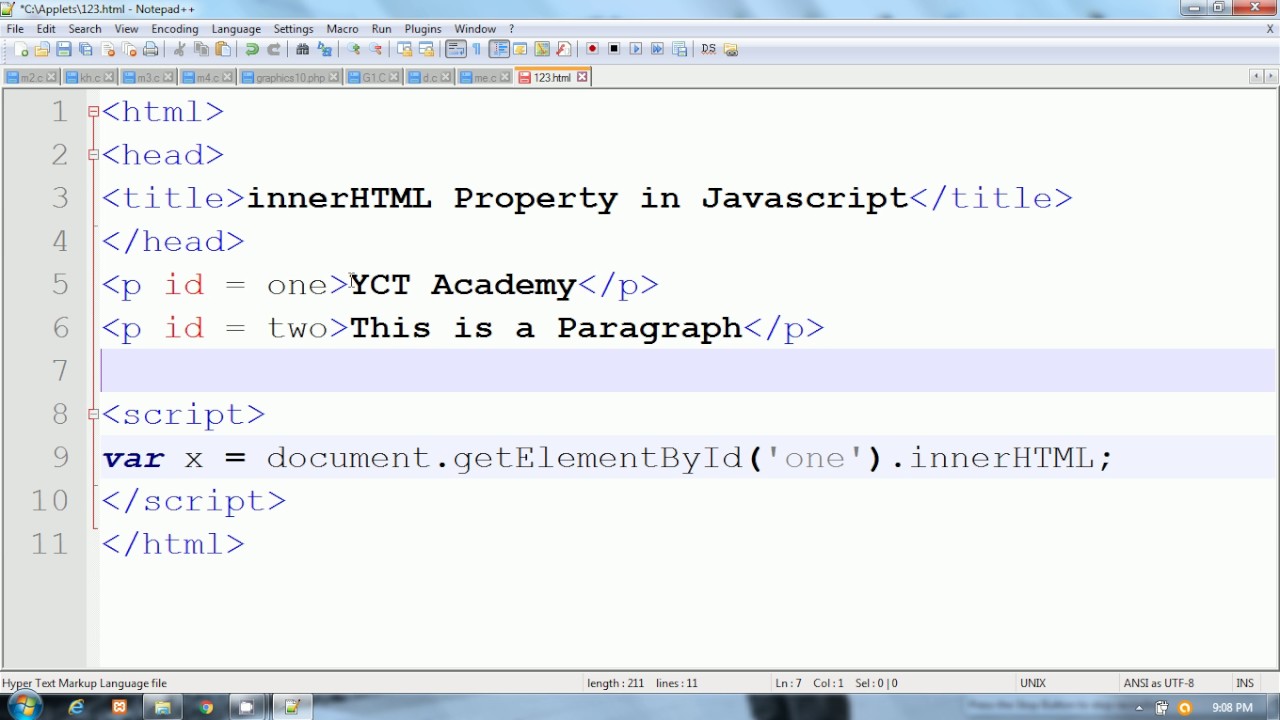Click the Zoom In toolbar icon

tap(354, 49)
